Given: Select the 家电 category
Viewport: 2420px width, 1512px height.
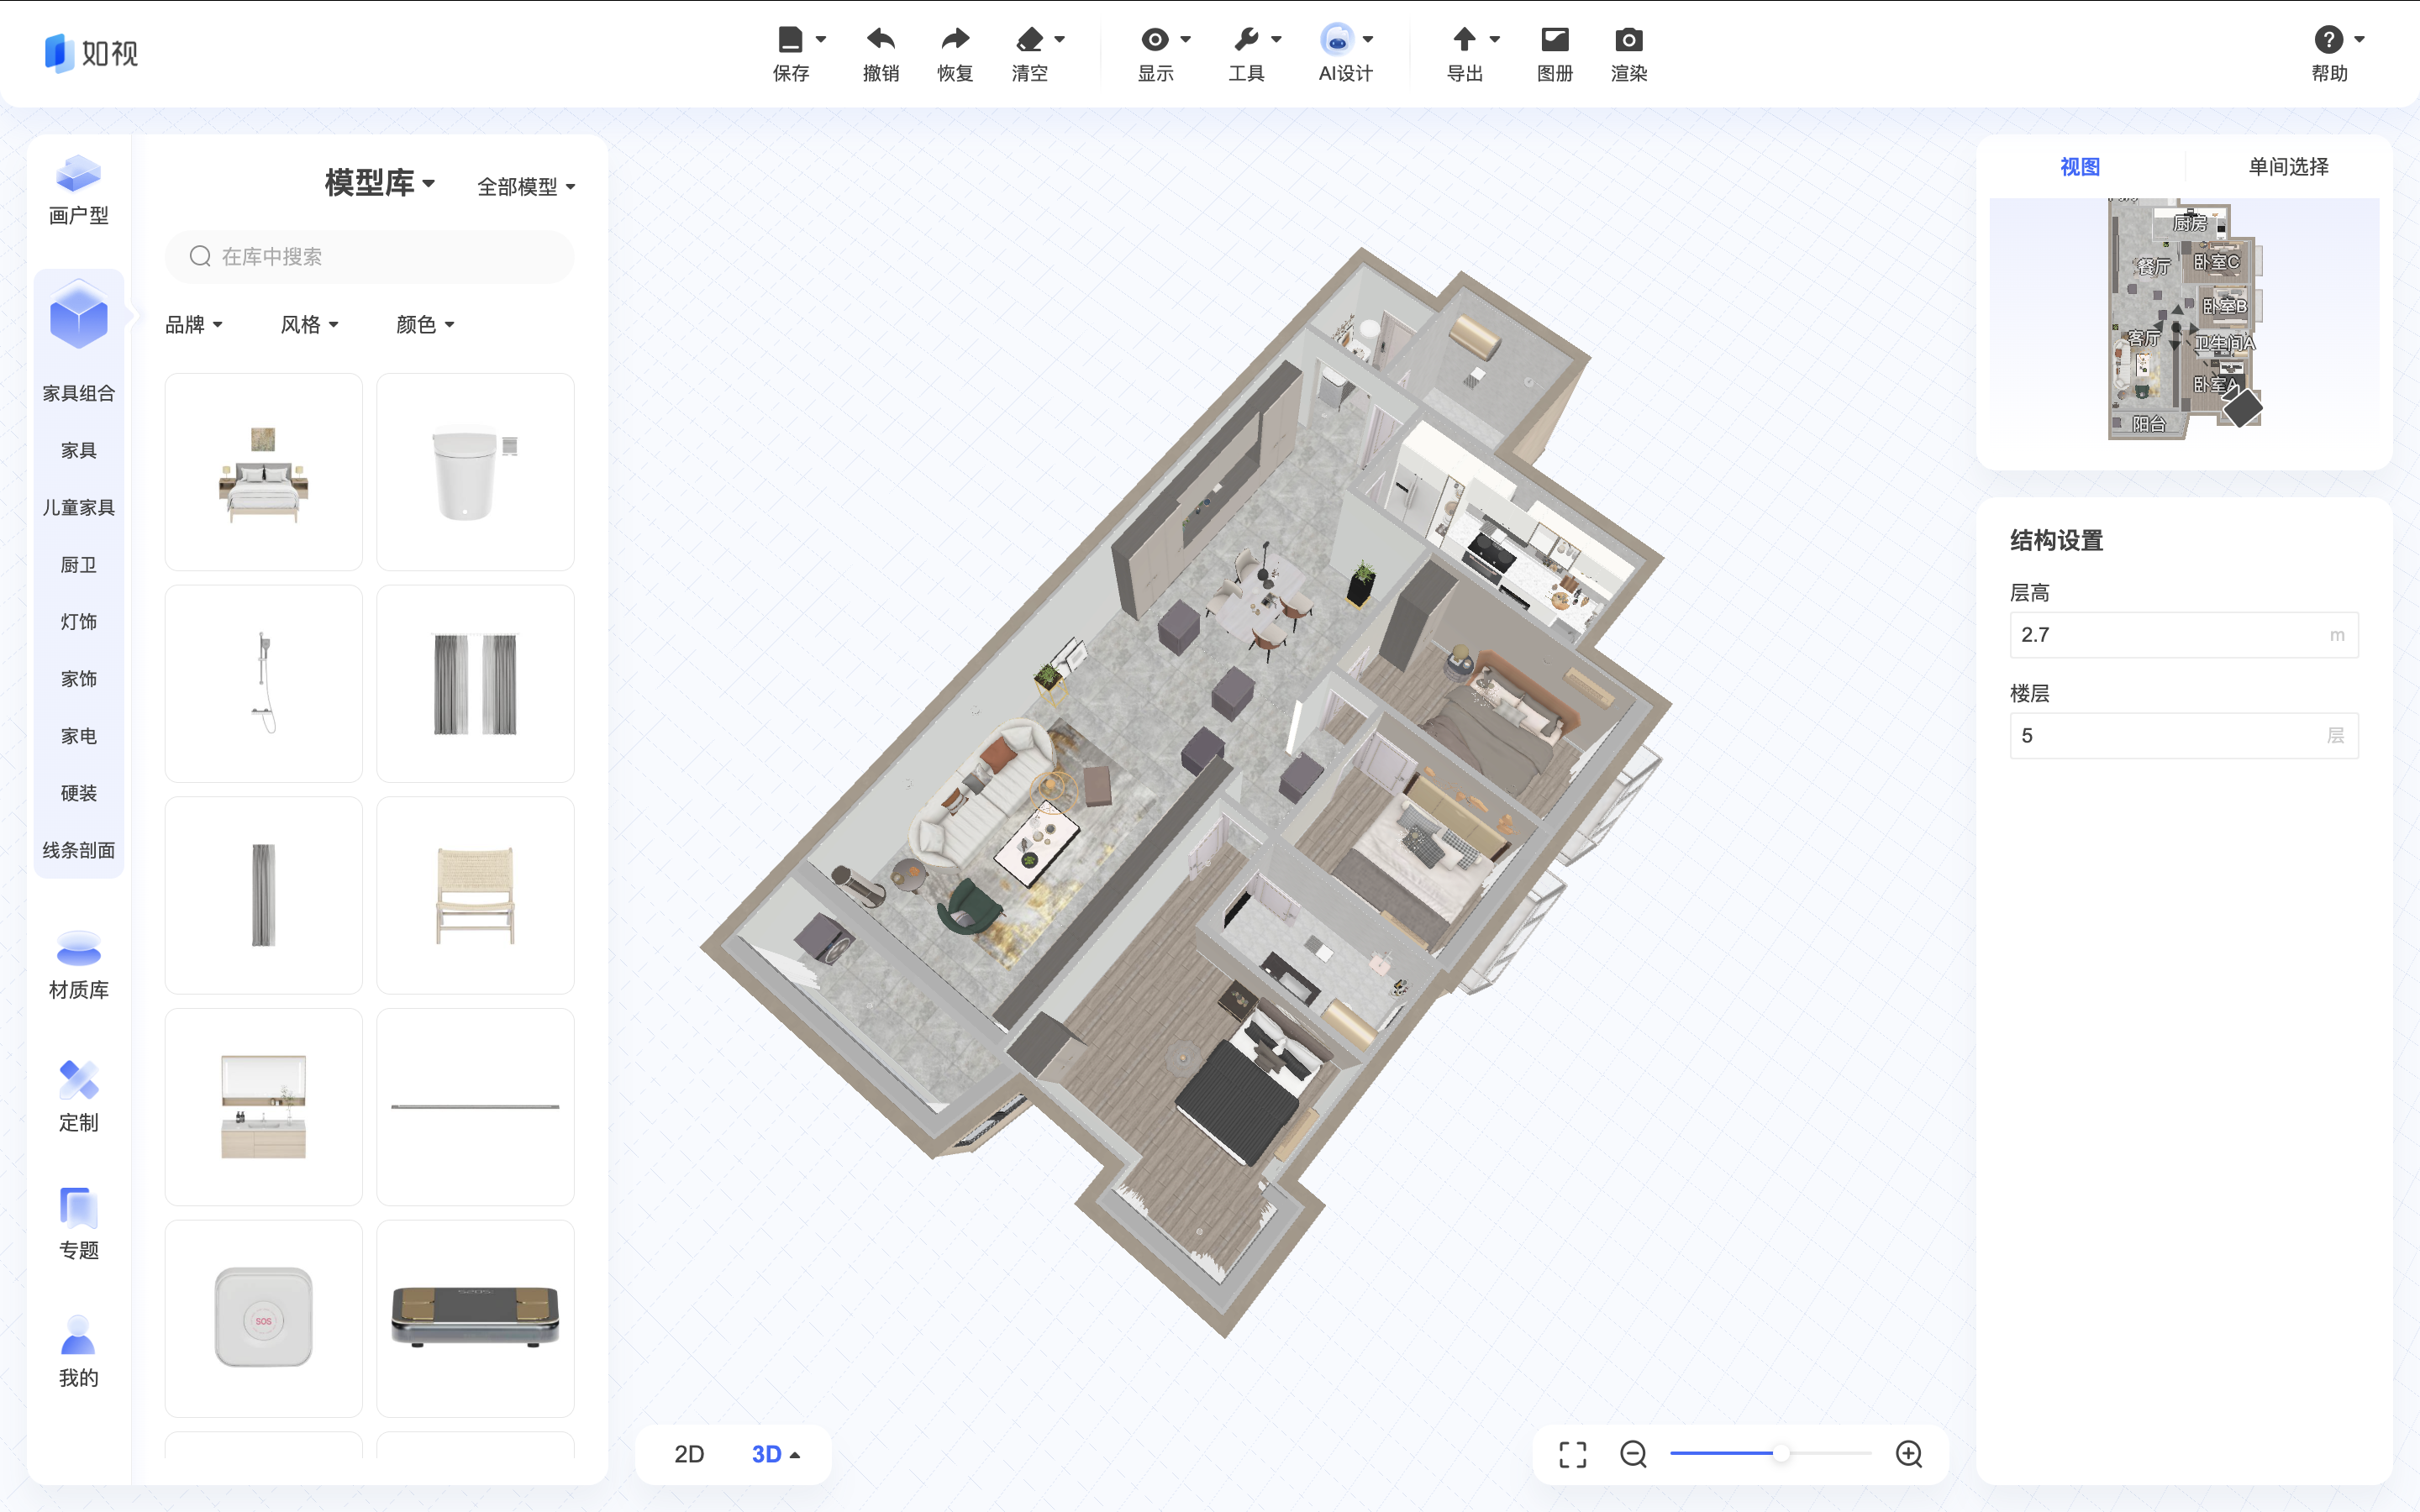Looking at the screenshot, I should [x=78, y=736].
